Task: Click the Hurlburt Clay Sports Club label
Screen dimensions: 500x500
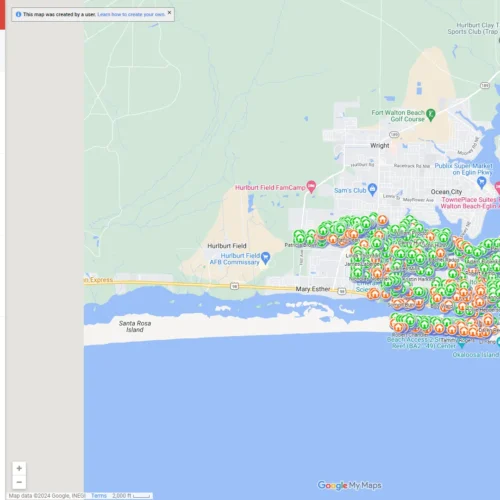Action: tap(473, 28)
